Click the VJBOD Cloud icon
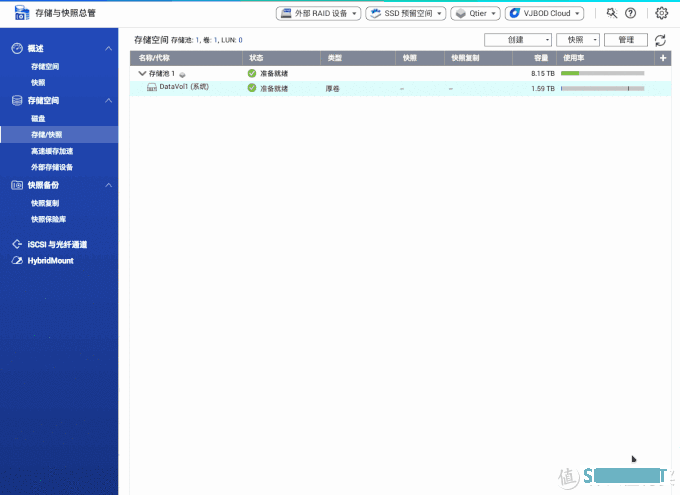The image size is (680, 495). [x=514, y=13]
